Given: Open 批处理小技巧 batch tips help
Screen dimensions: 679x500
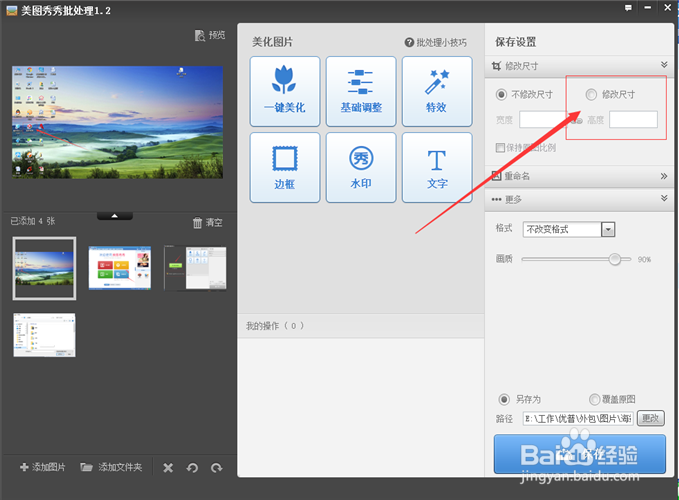Looking at the screenshot, I should (436, 42).
